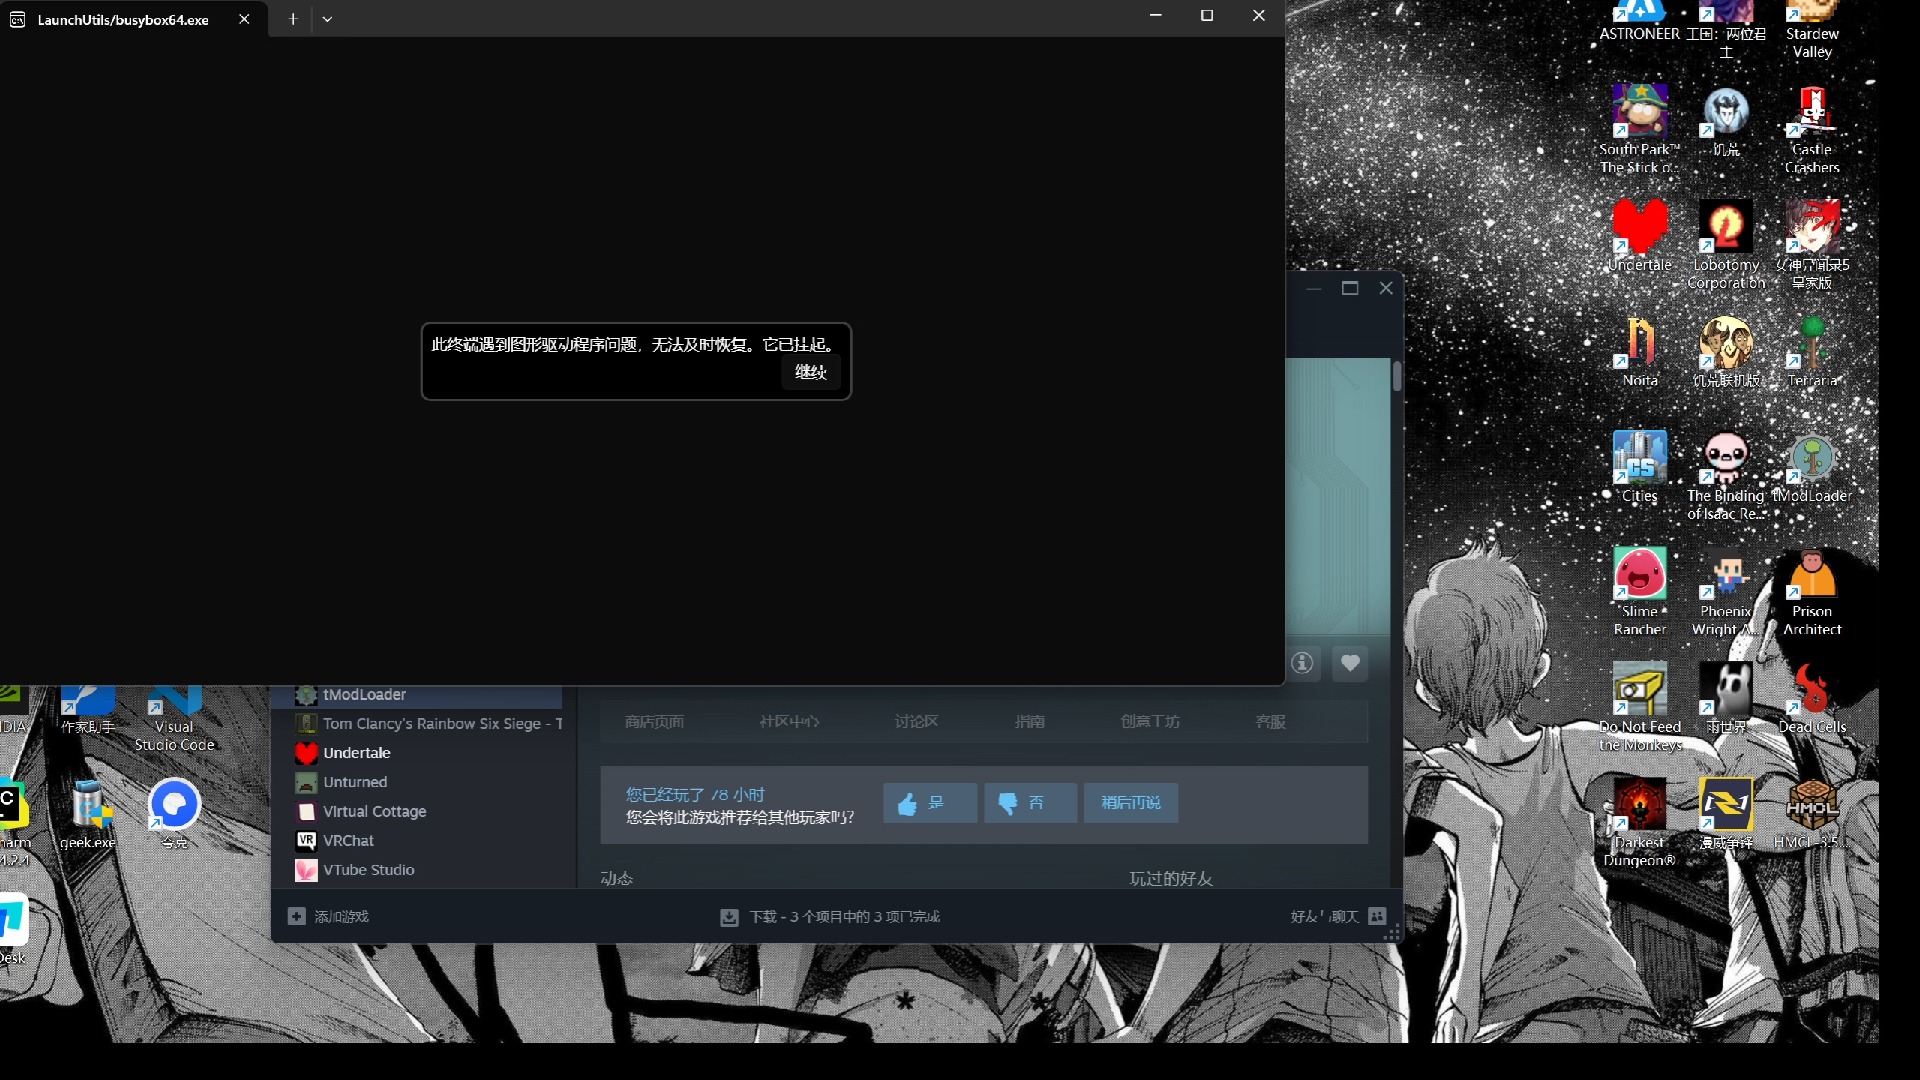Click the thumbs-down not recommend button
Image resolution: width=1920 pixels, height=1080 pixels.
pos(1029,803)
